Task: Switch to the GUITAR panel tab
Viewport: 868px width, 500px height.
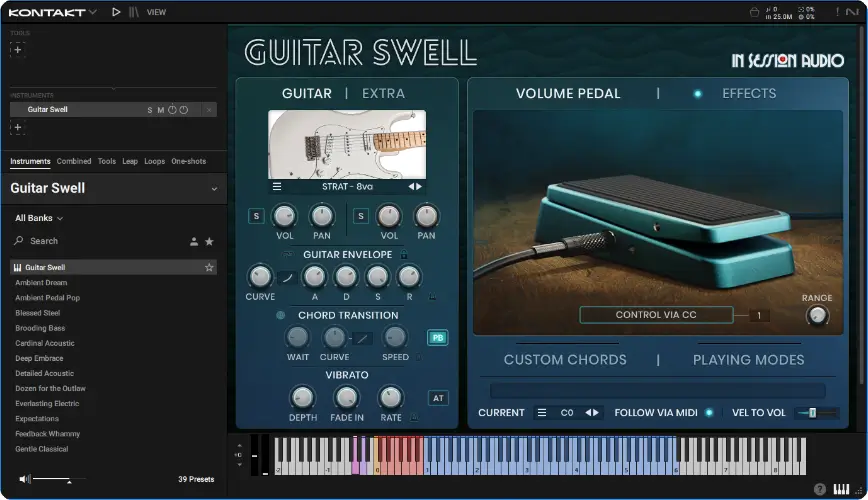Action: tap(307, 94)
